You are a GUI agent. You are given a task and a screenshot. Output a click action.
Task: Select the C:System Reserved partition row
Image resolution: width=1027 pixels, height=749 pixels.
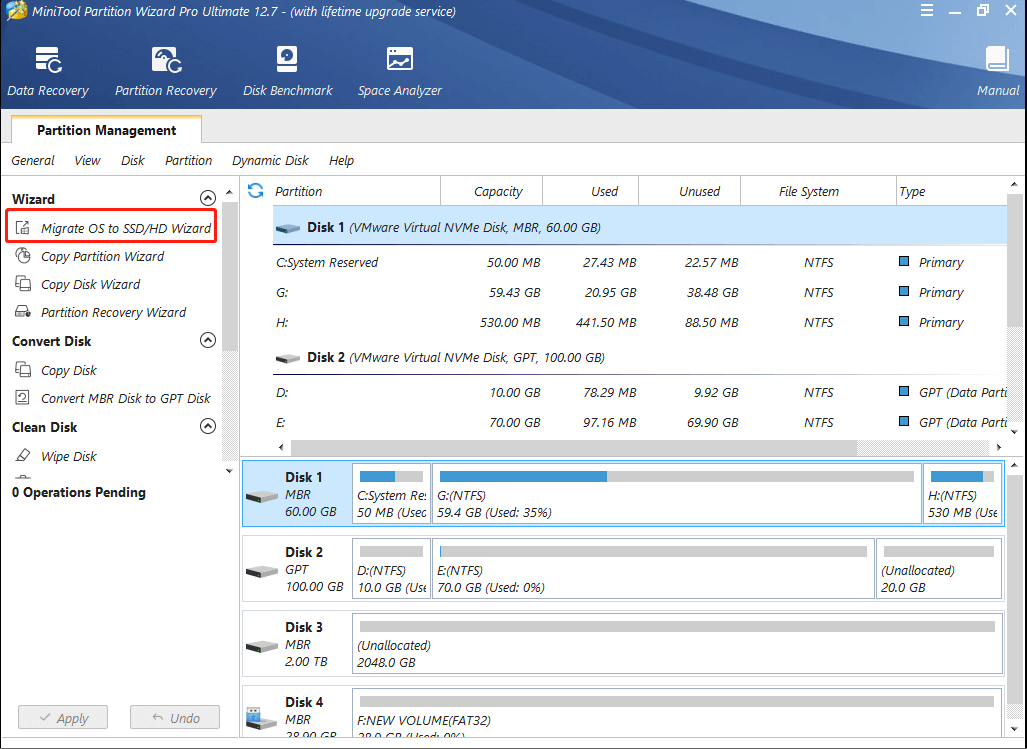point(640,263)
